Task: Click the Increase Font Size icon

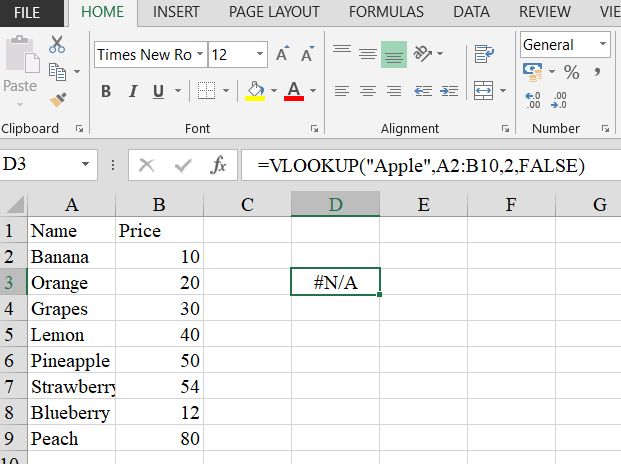Action: pos(283,55)
